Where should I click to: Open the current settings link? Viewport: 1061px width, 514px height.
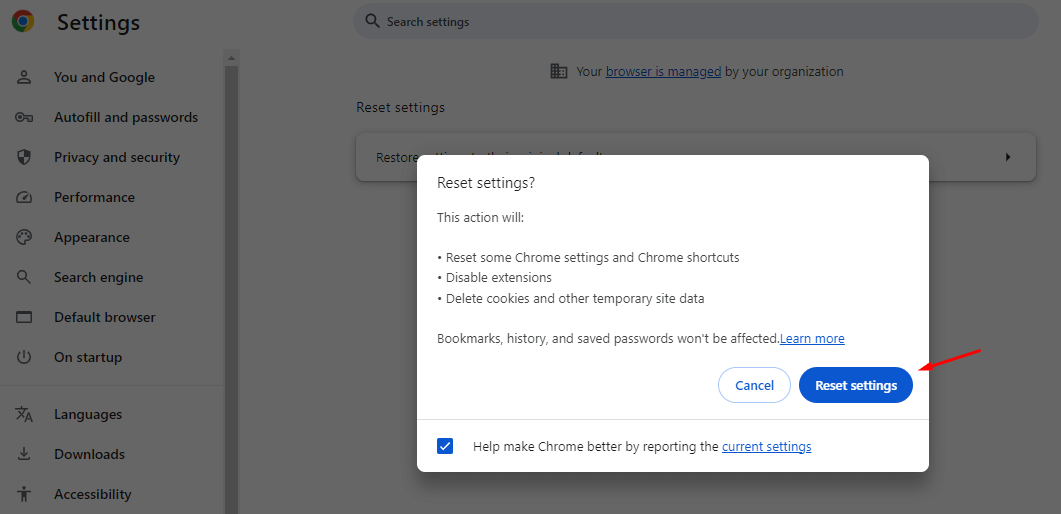766,447
